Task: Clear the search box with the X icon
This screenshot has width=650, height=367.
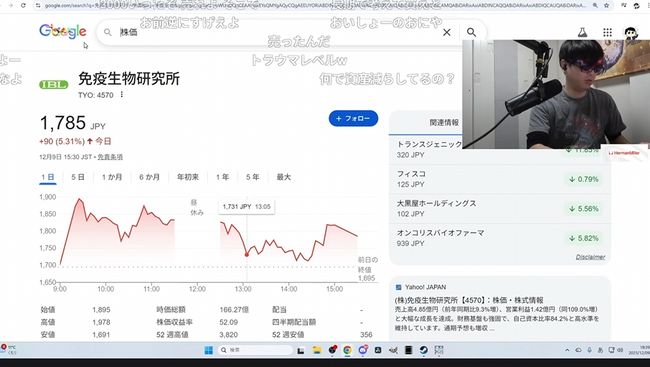Action: (446, 32)
